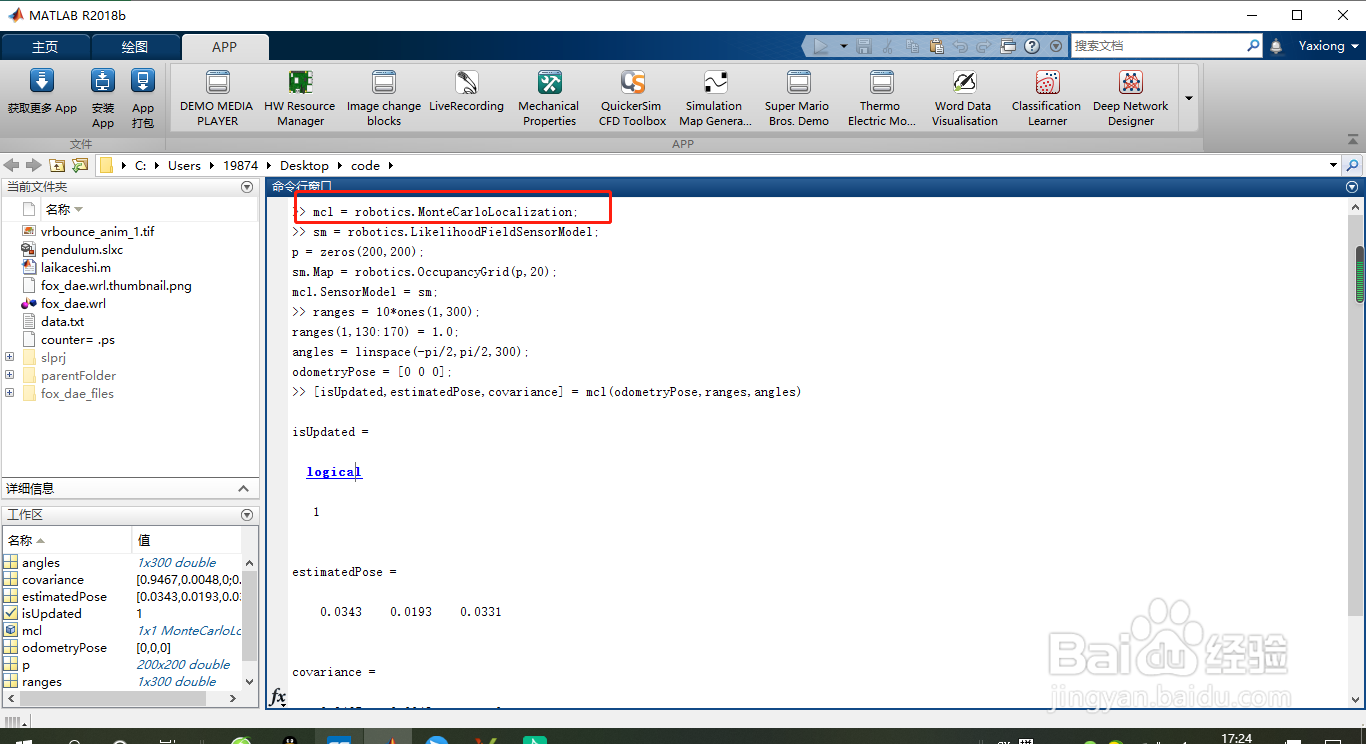Expand the app gallery dropdown arrow
The image size is (1366, 744).
click(1189, 98)
